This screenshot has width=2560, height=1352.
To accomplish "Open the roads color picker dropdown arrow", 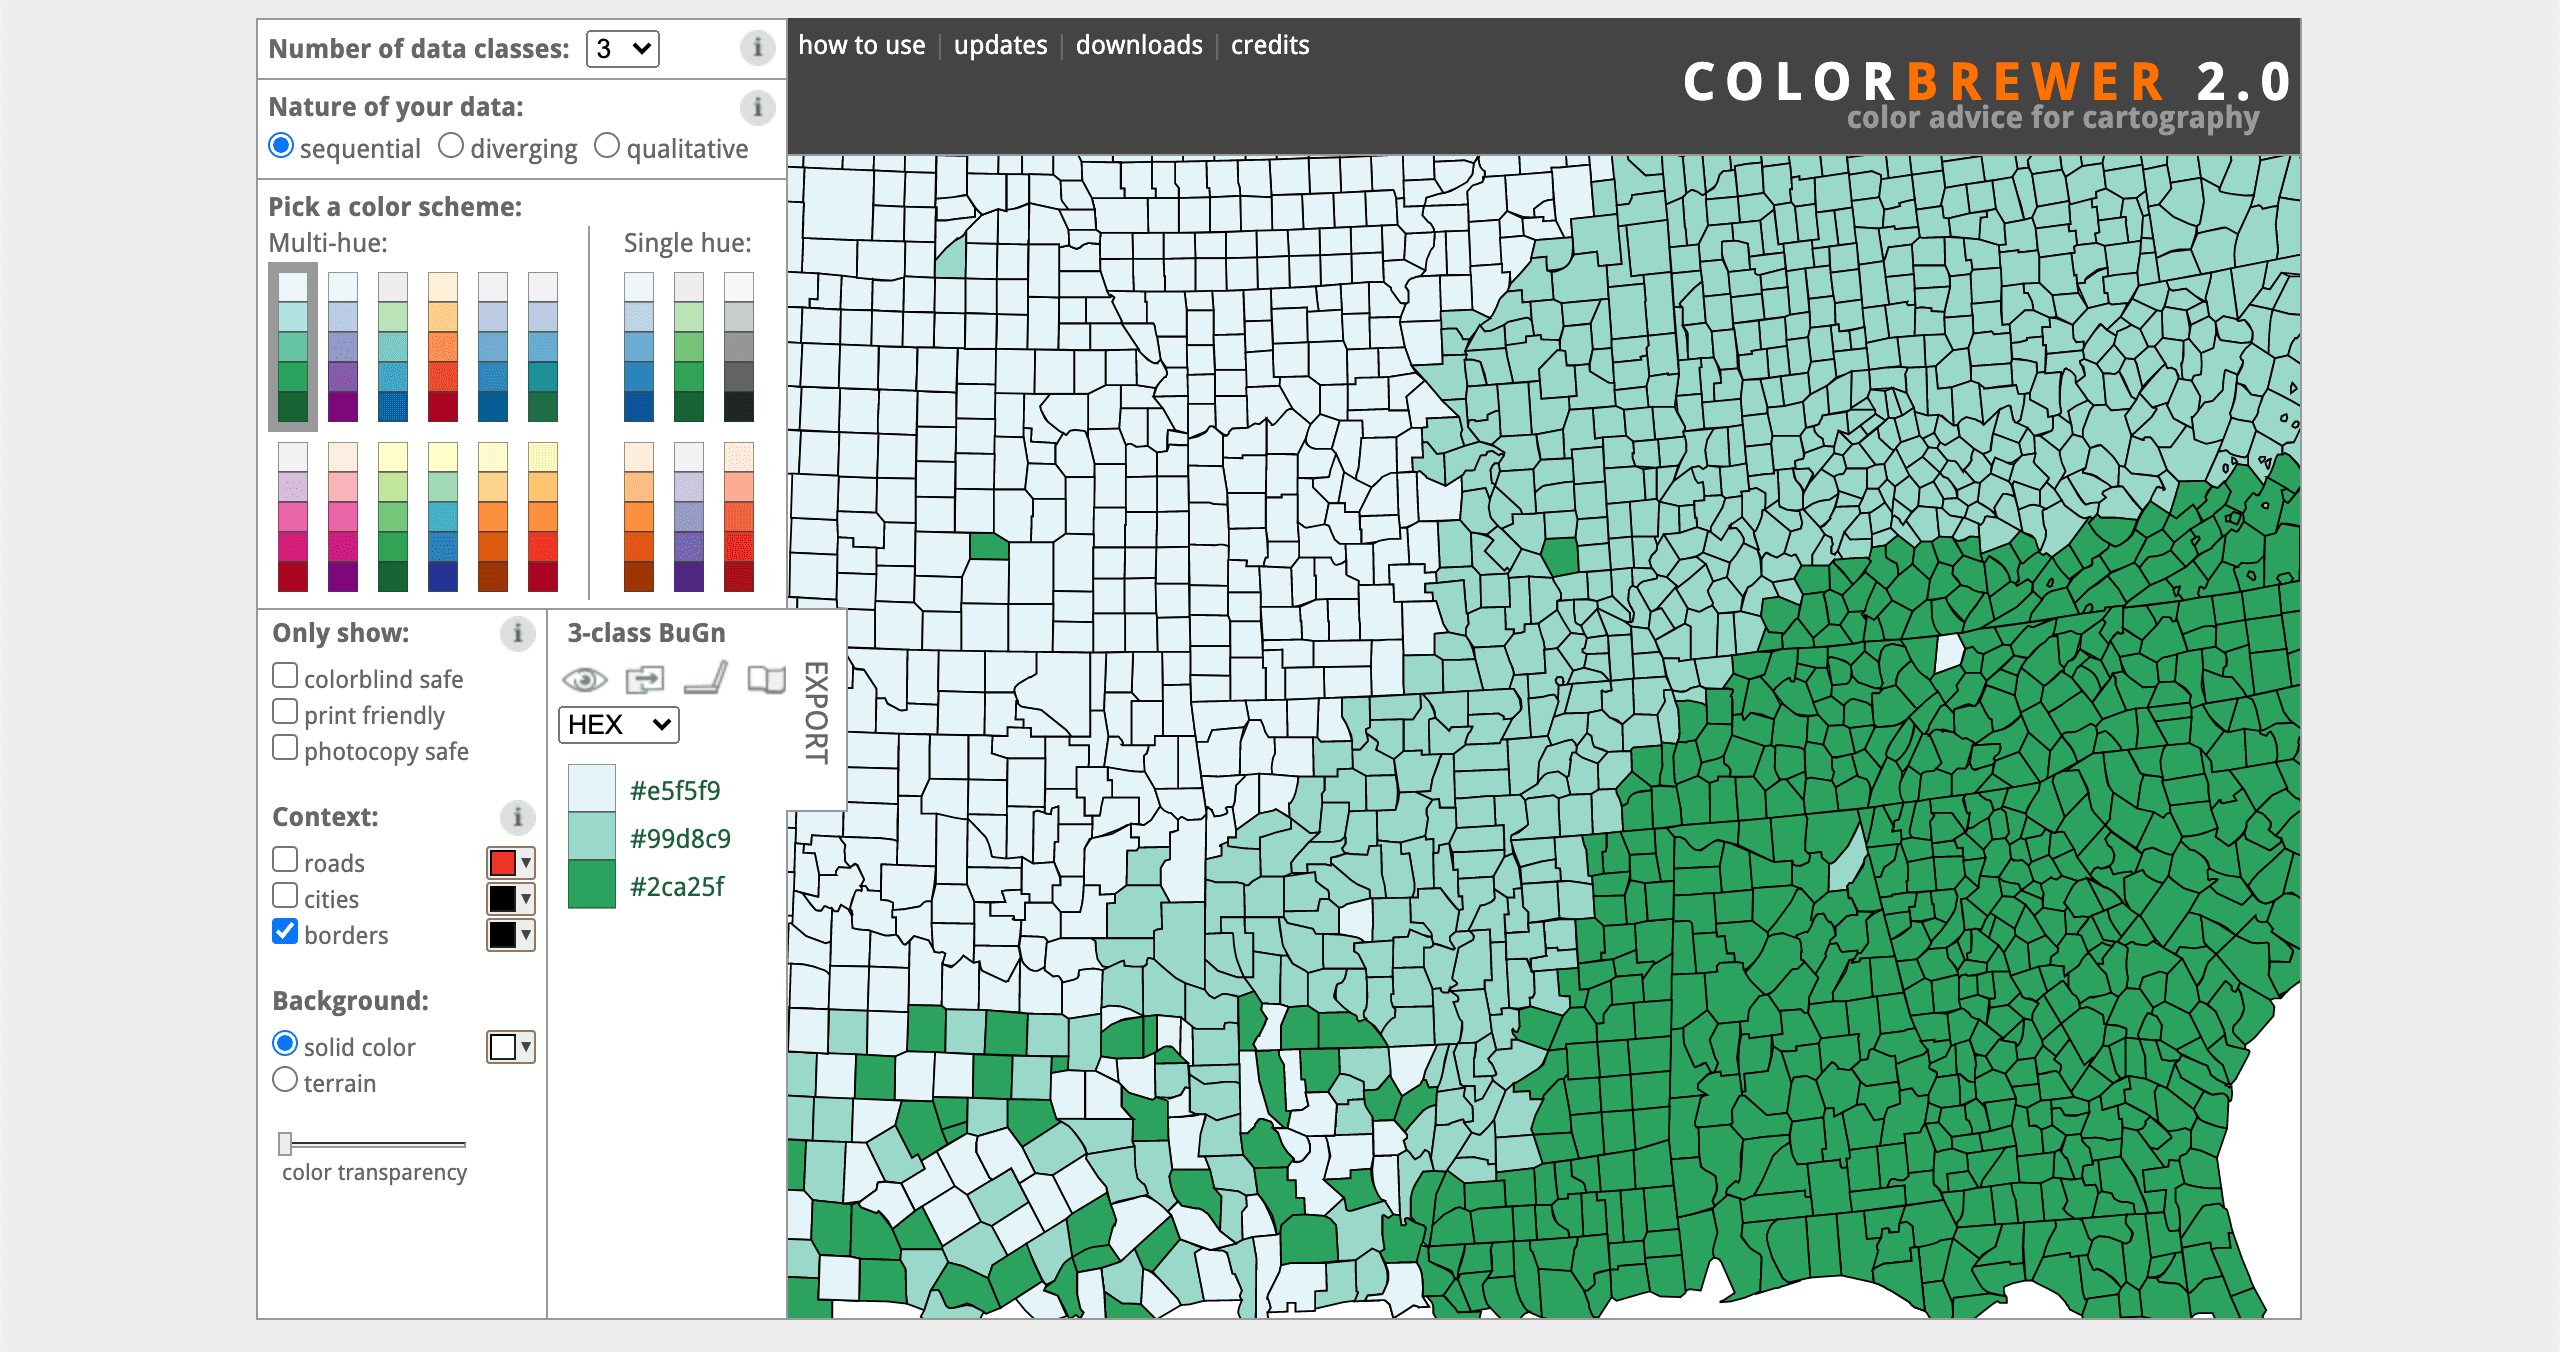I will click(x=524, y=862).
